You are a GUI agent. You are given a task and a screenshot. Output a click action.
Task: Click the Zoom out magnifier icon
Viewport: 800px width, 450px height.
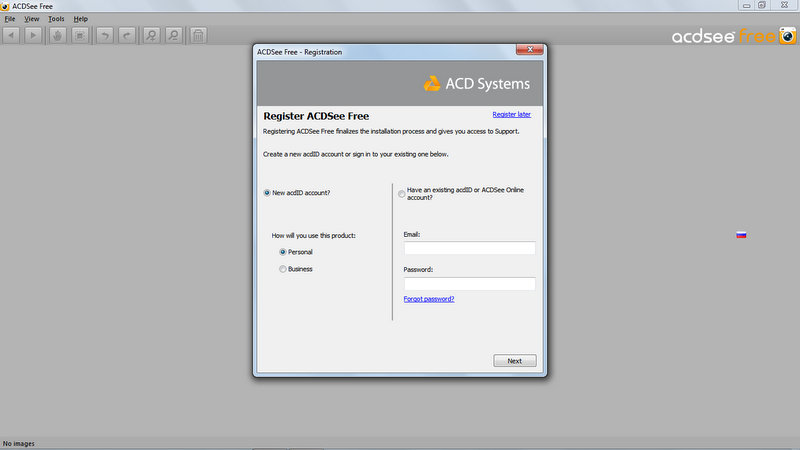[174, 35]
